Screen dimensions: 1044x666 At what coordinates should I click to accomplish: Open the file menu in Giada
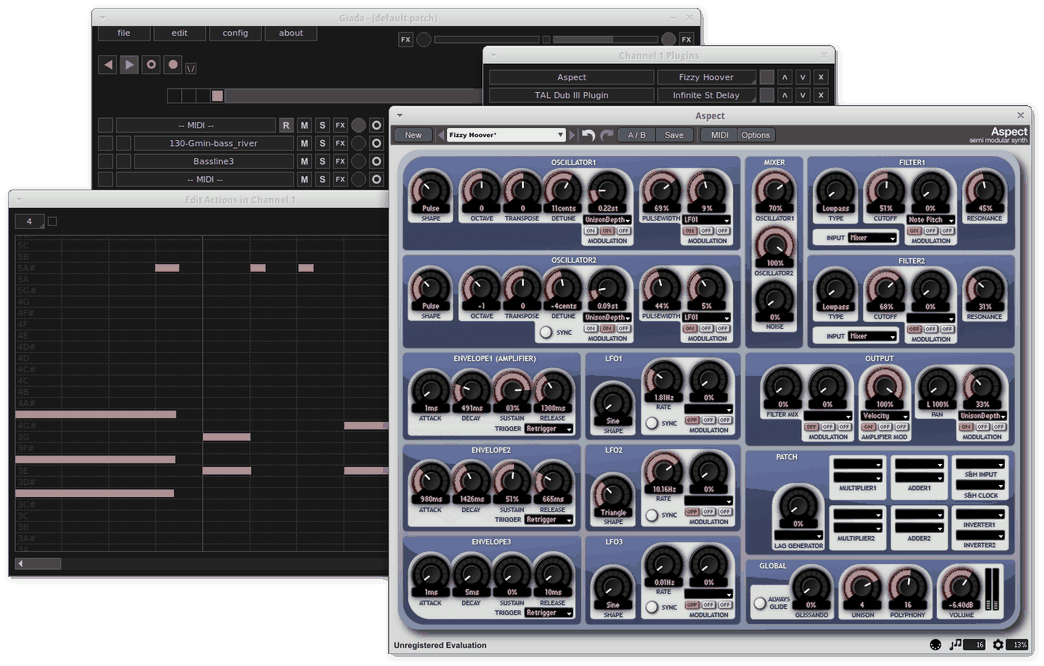[124, 33]
